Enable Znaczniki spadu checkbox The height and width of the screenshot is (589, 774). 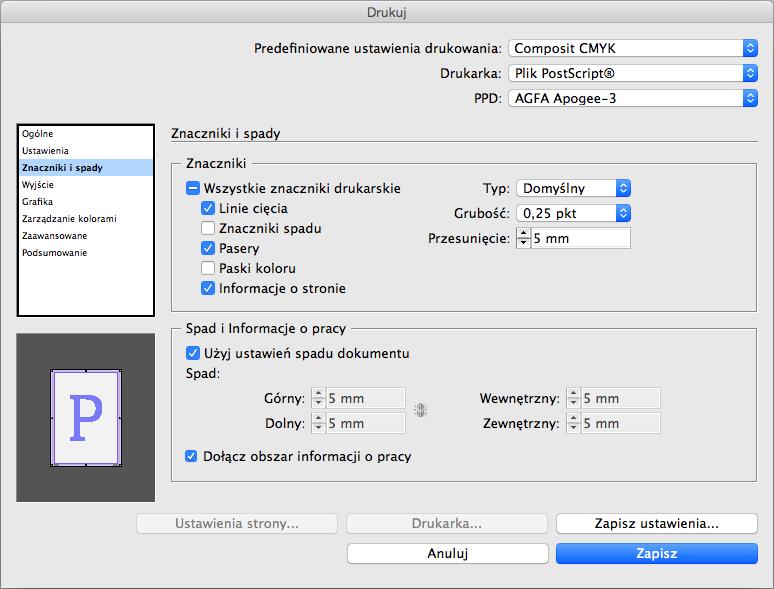click(208, 228)
